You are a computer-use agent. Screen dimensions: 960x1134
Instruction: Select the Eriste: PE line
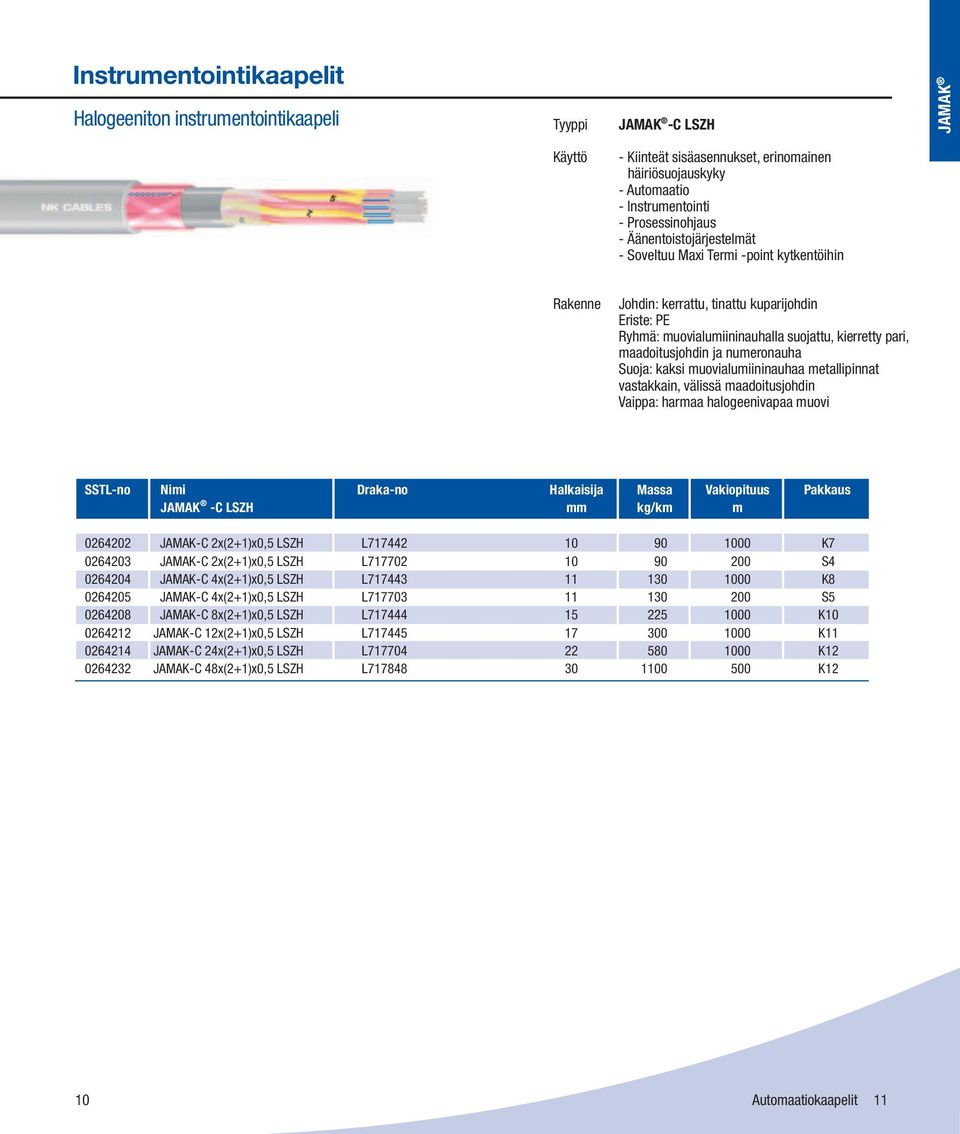pos(644,320)
